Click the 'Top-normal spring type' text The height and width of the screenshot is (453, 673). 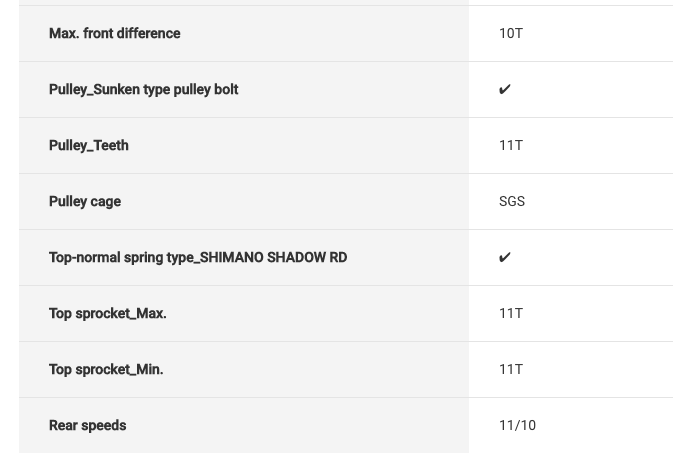[121, 257]
